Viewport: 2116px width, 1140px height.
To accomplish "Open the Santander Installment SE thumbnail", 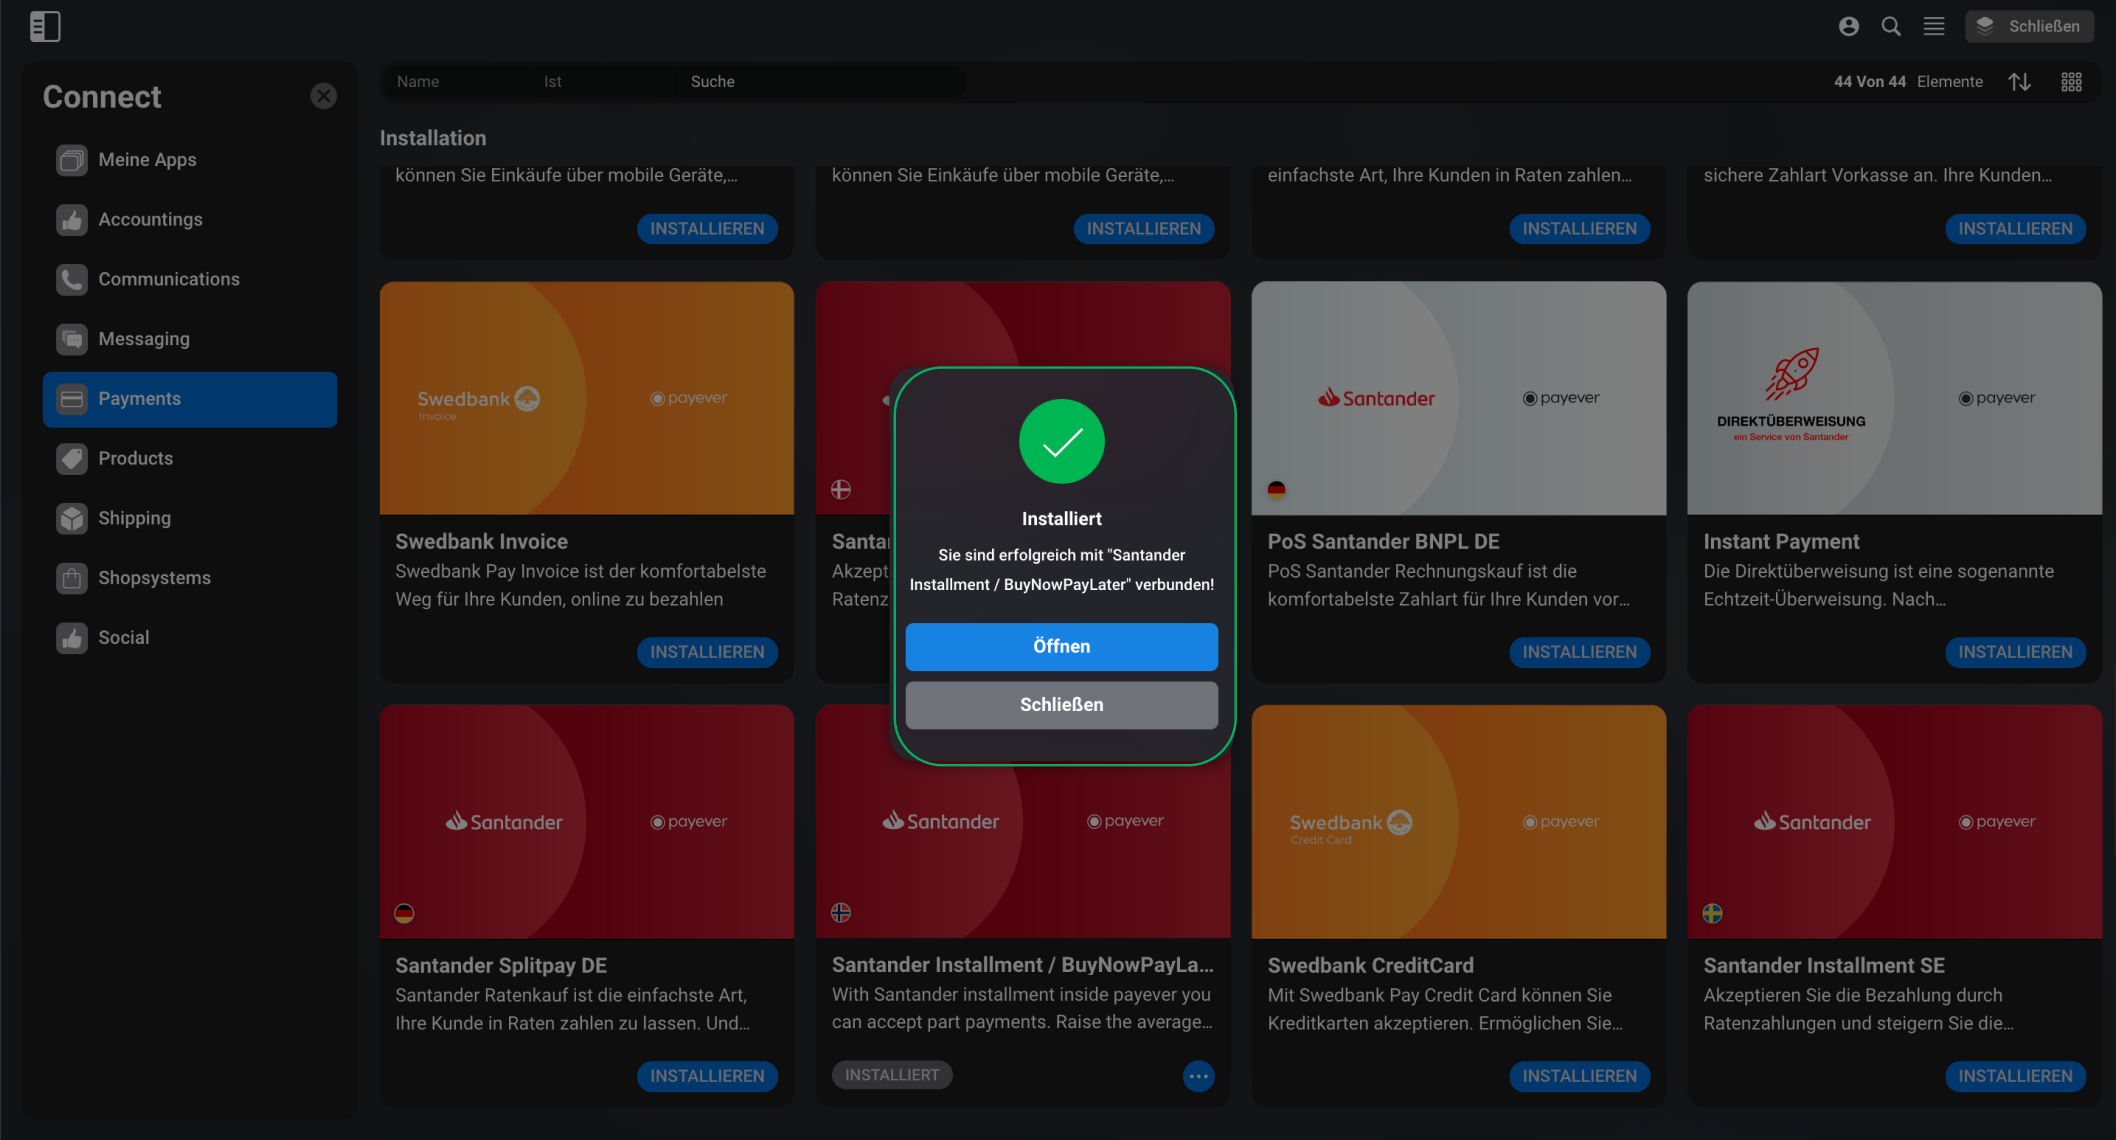I will click(x=1895, y=822).
